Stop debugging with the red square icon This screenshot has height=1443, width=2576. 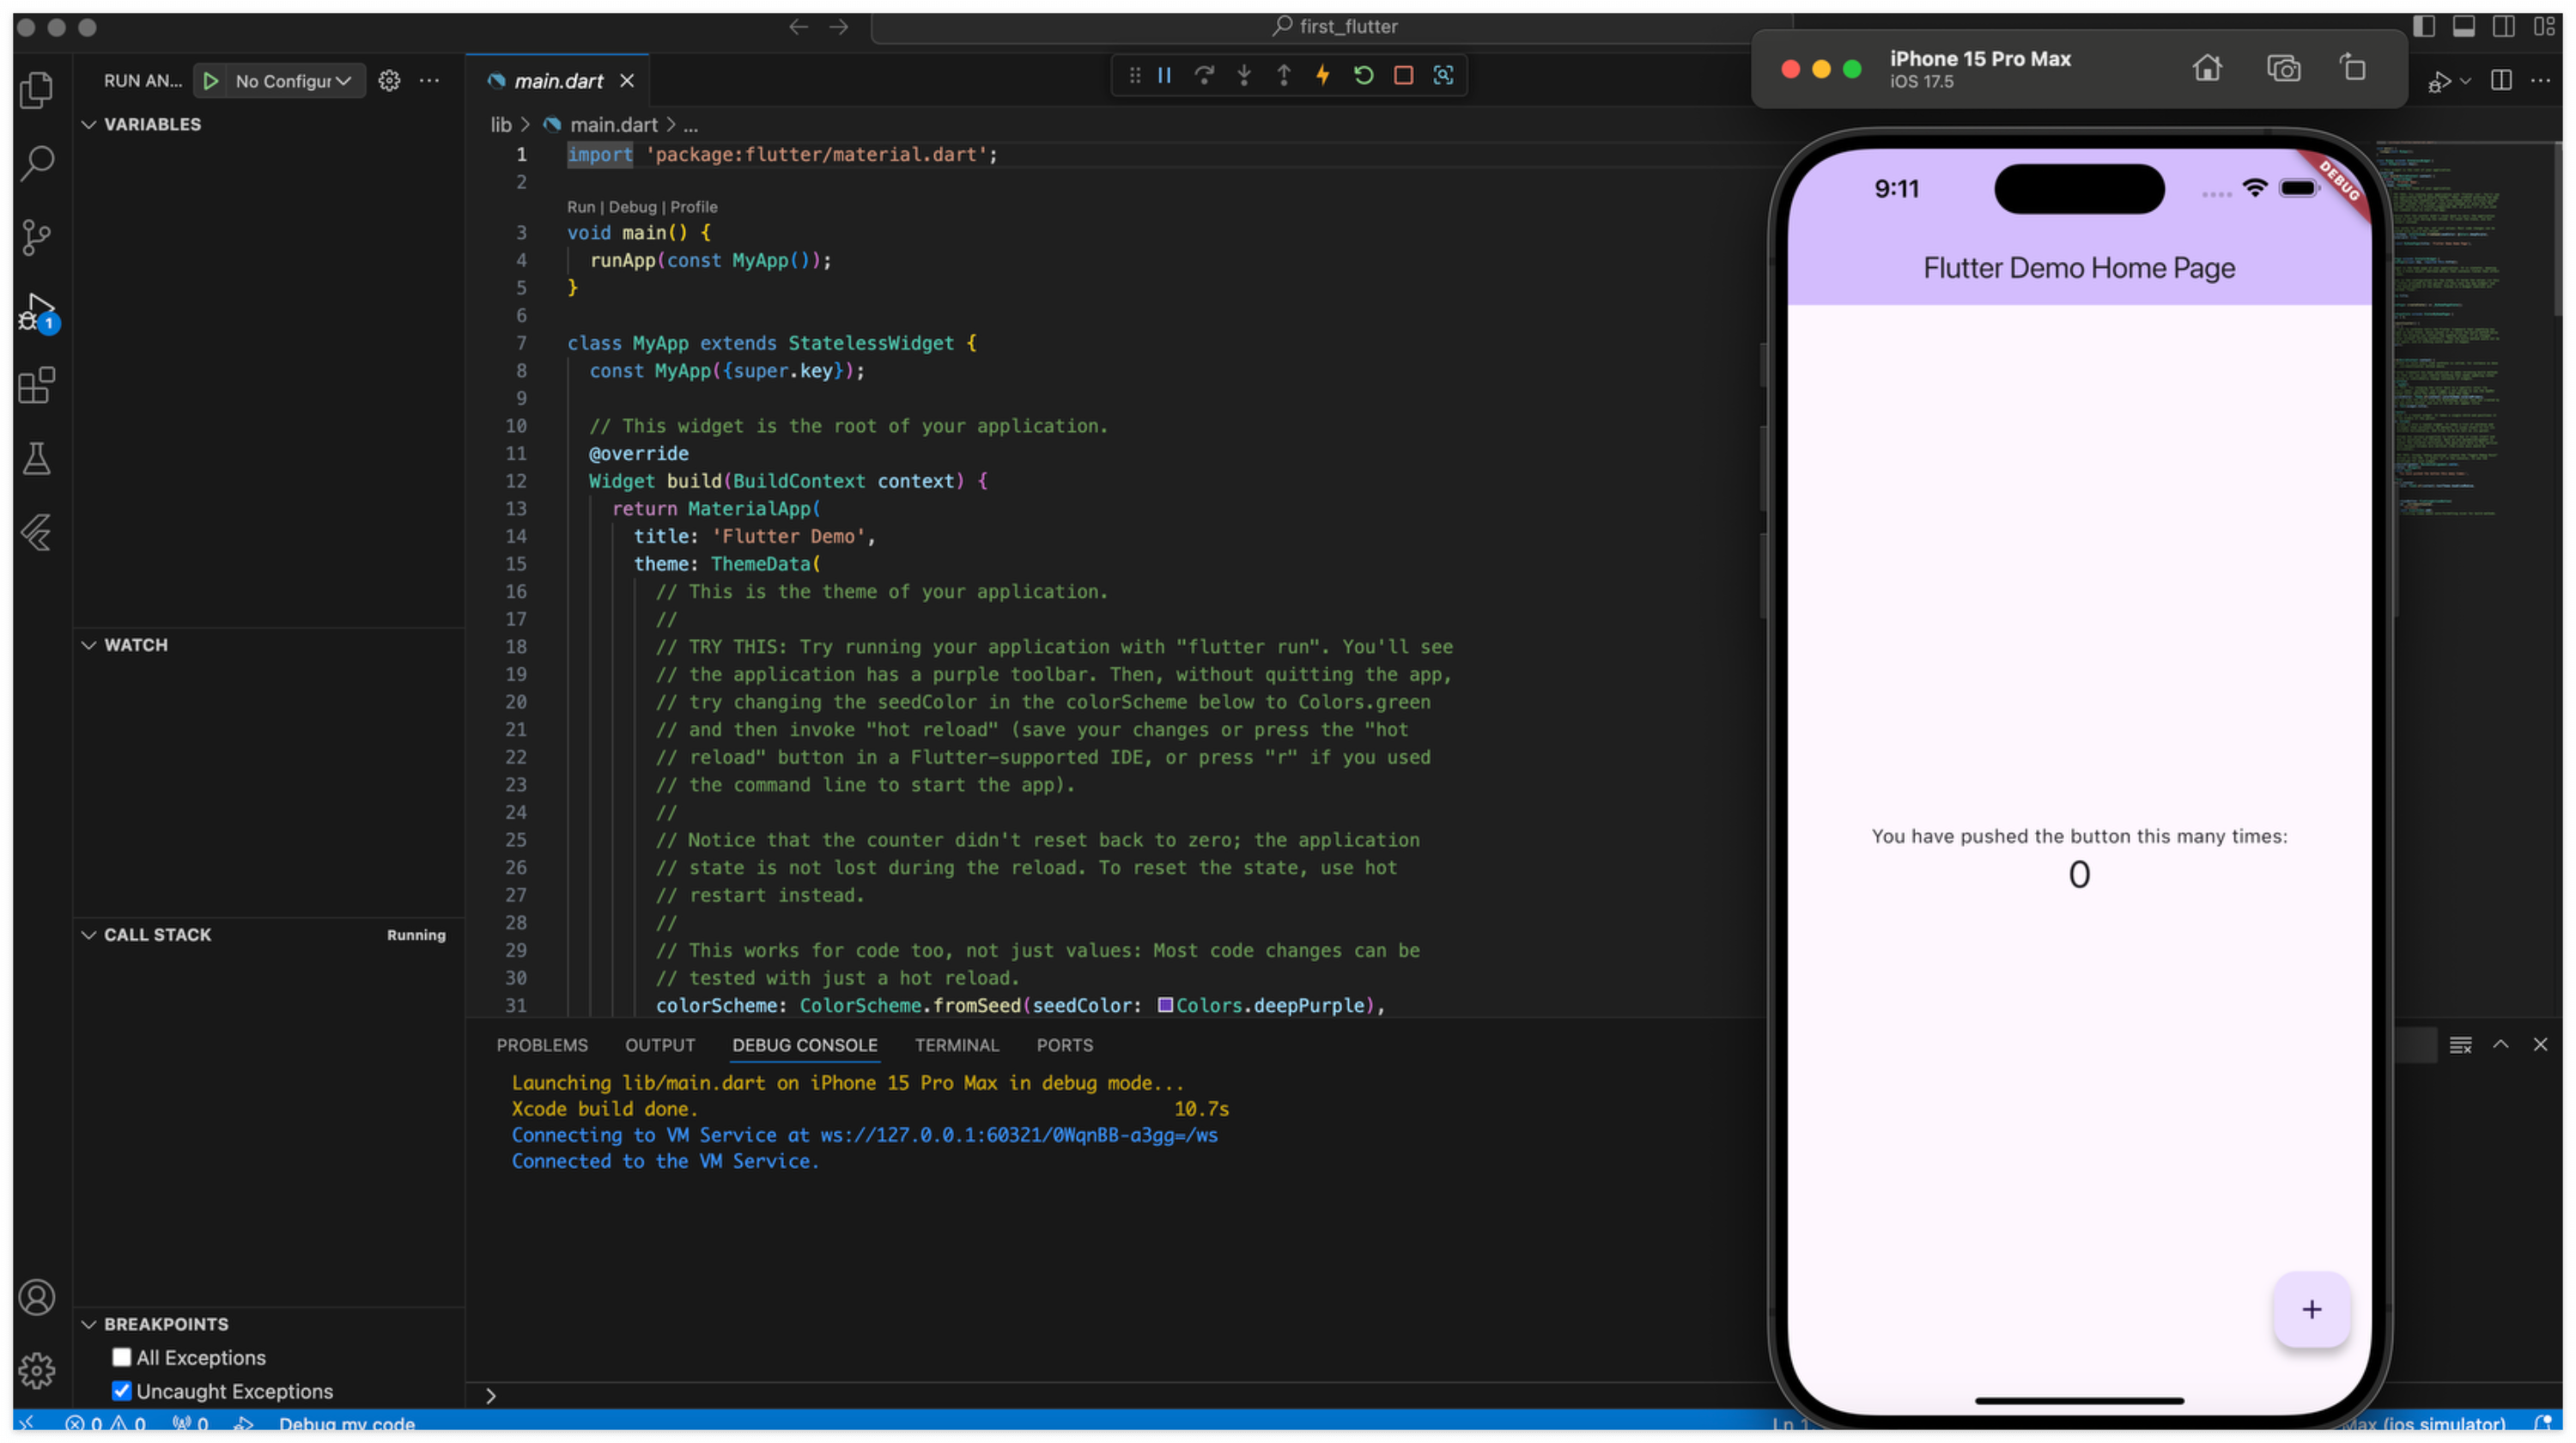pyautogui.click(x=1403, y=75)
